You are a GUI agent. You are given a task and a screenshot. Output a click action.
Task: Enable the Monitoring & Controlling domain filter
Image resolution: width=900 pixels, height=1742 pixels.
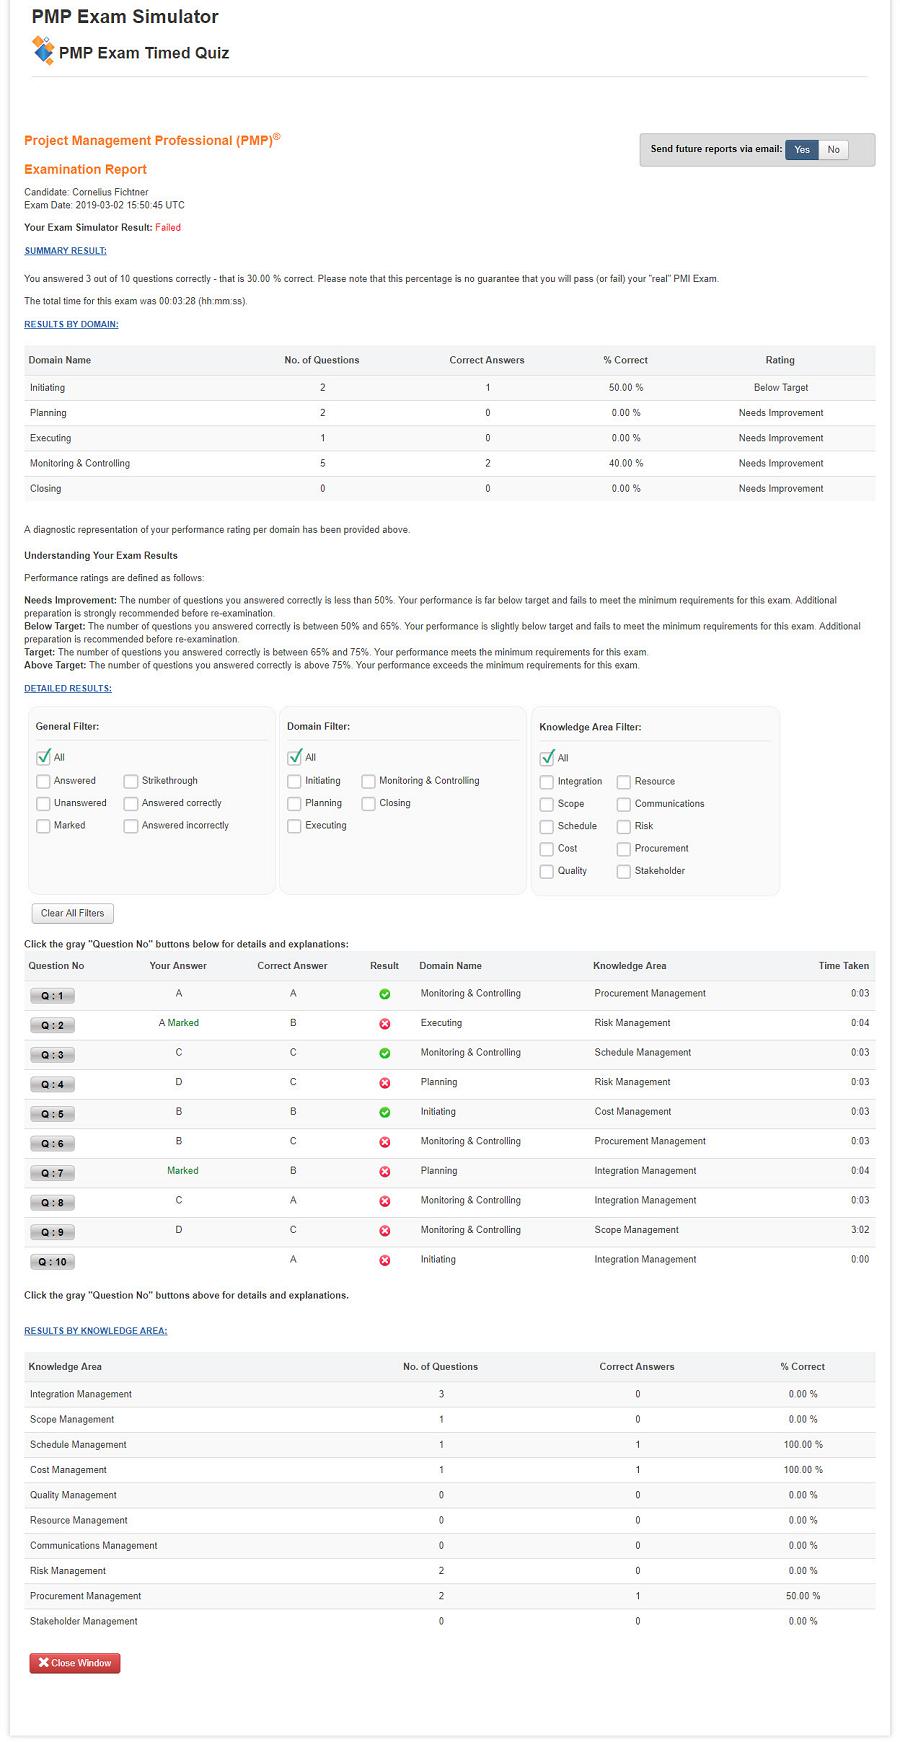369,781
